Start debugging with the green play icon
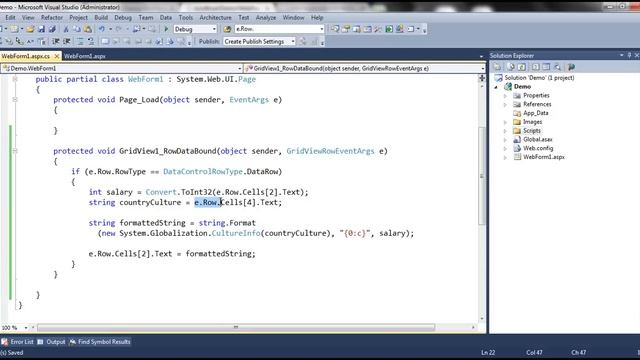The image size is (640, 360). click(166, 29)
